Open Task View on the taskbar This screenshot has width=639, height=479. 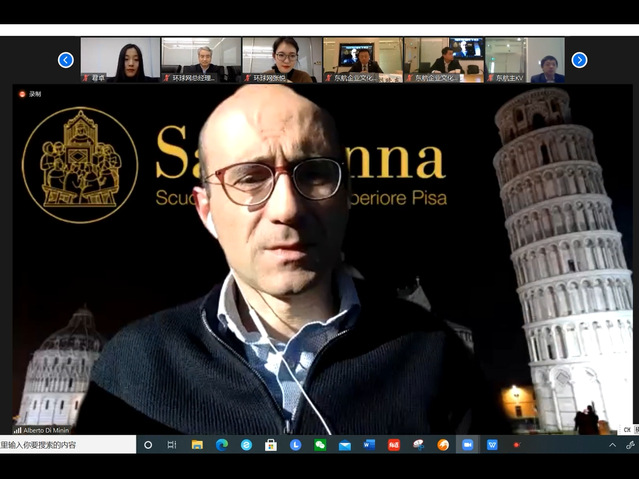click(x=172, y=445)
